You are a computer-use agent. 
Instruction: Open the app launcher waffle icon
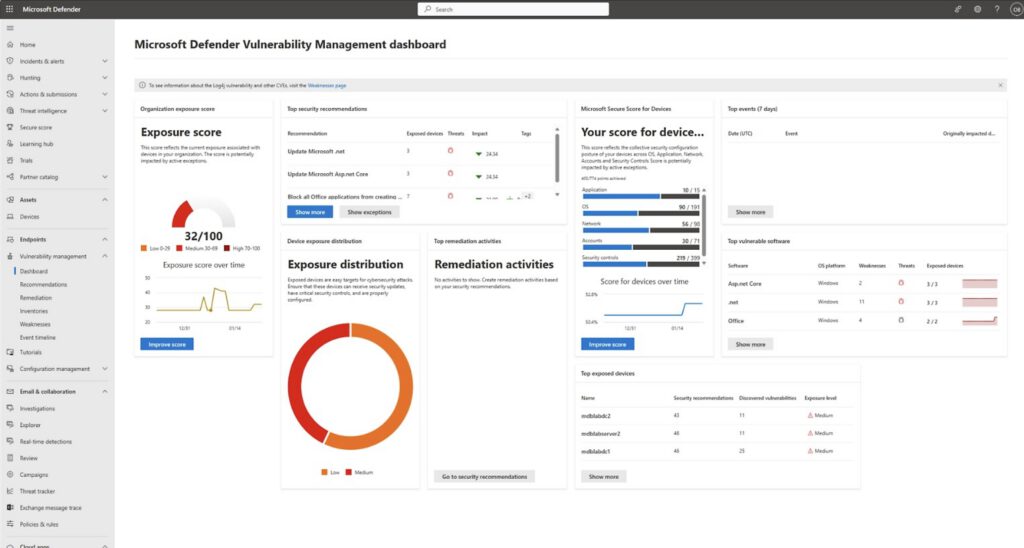point(9,9)
